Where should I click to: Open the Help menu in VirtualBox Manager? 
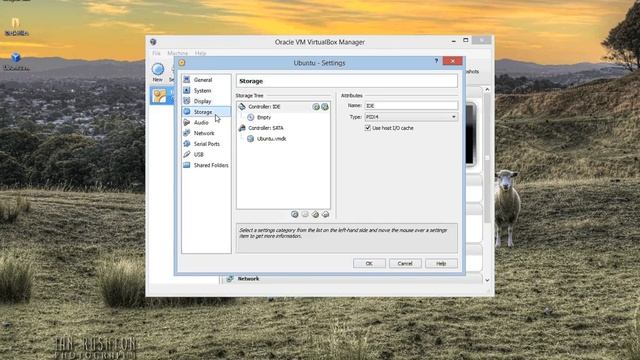tap(200, 53)
